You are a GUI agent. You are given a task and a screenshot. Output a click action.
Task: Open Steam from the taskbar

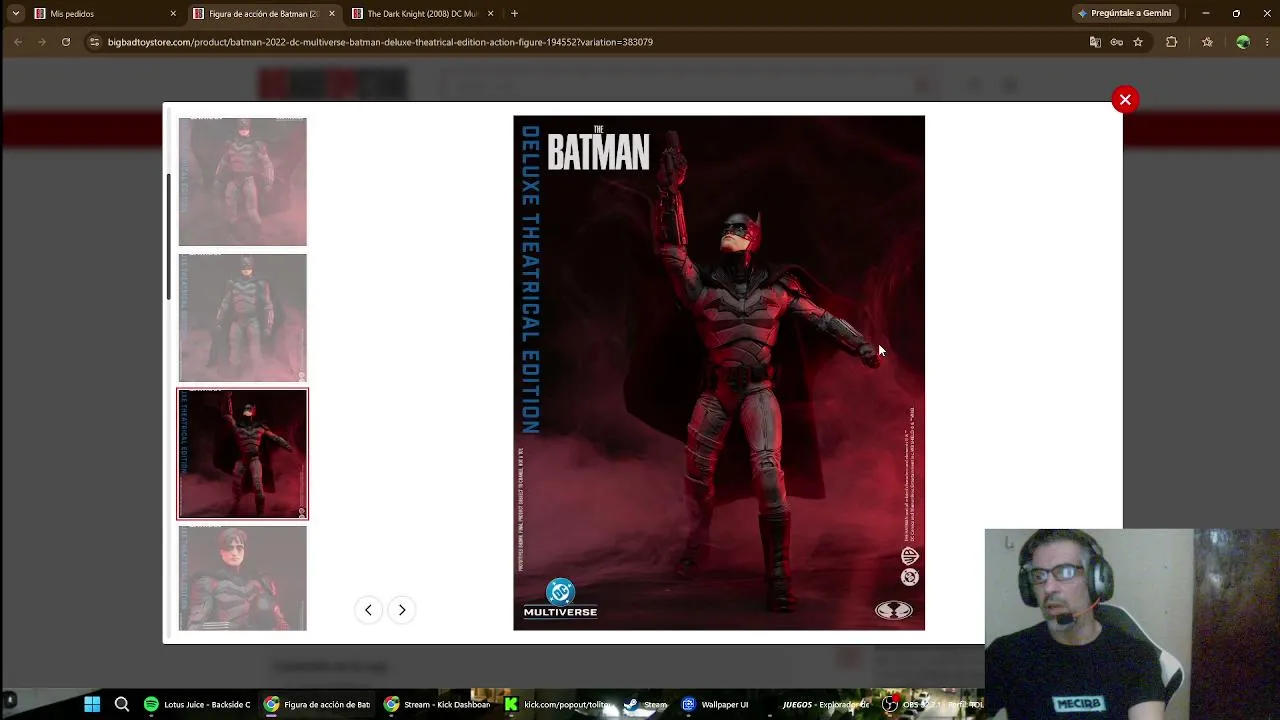(x=645, y=705)
